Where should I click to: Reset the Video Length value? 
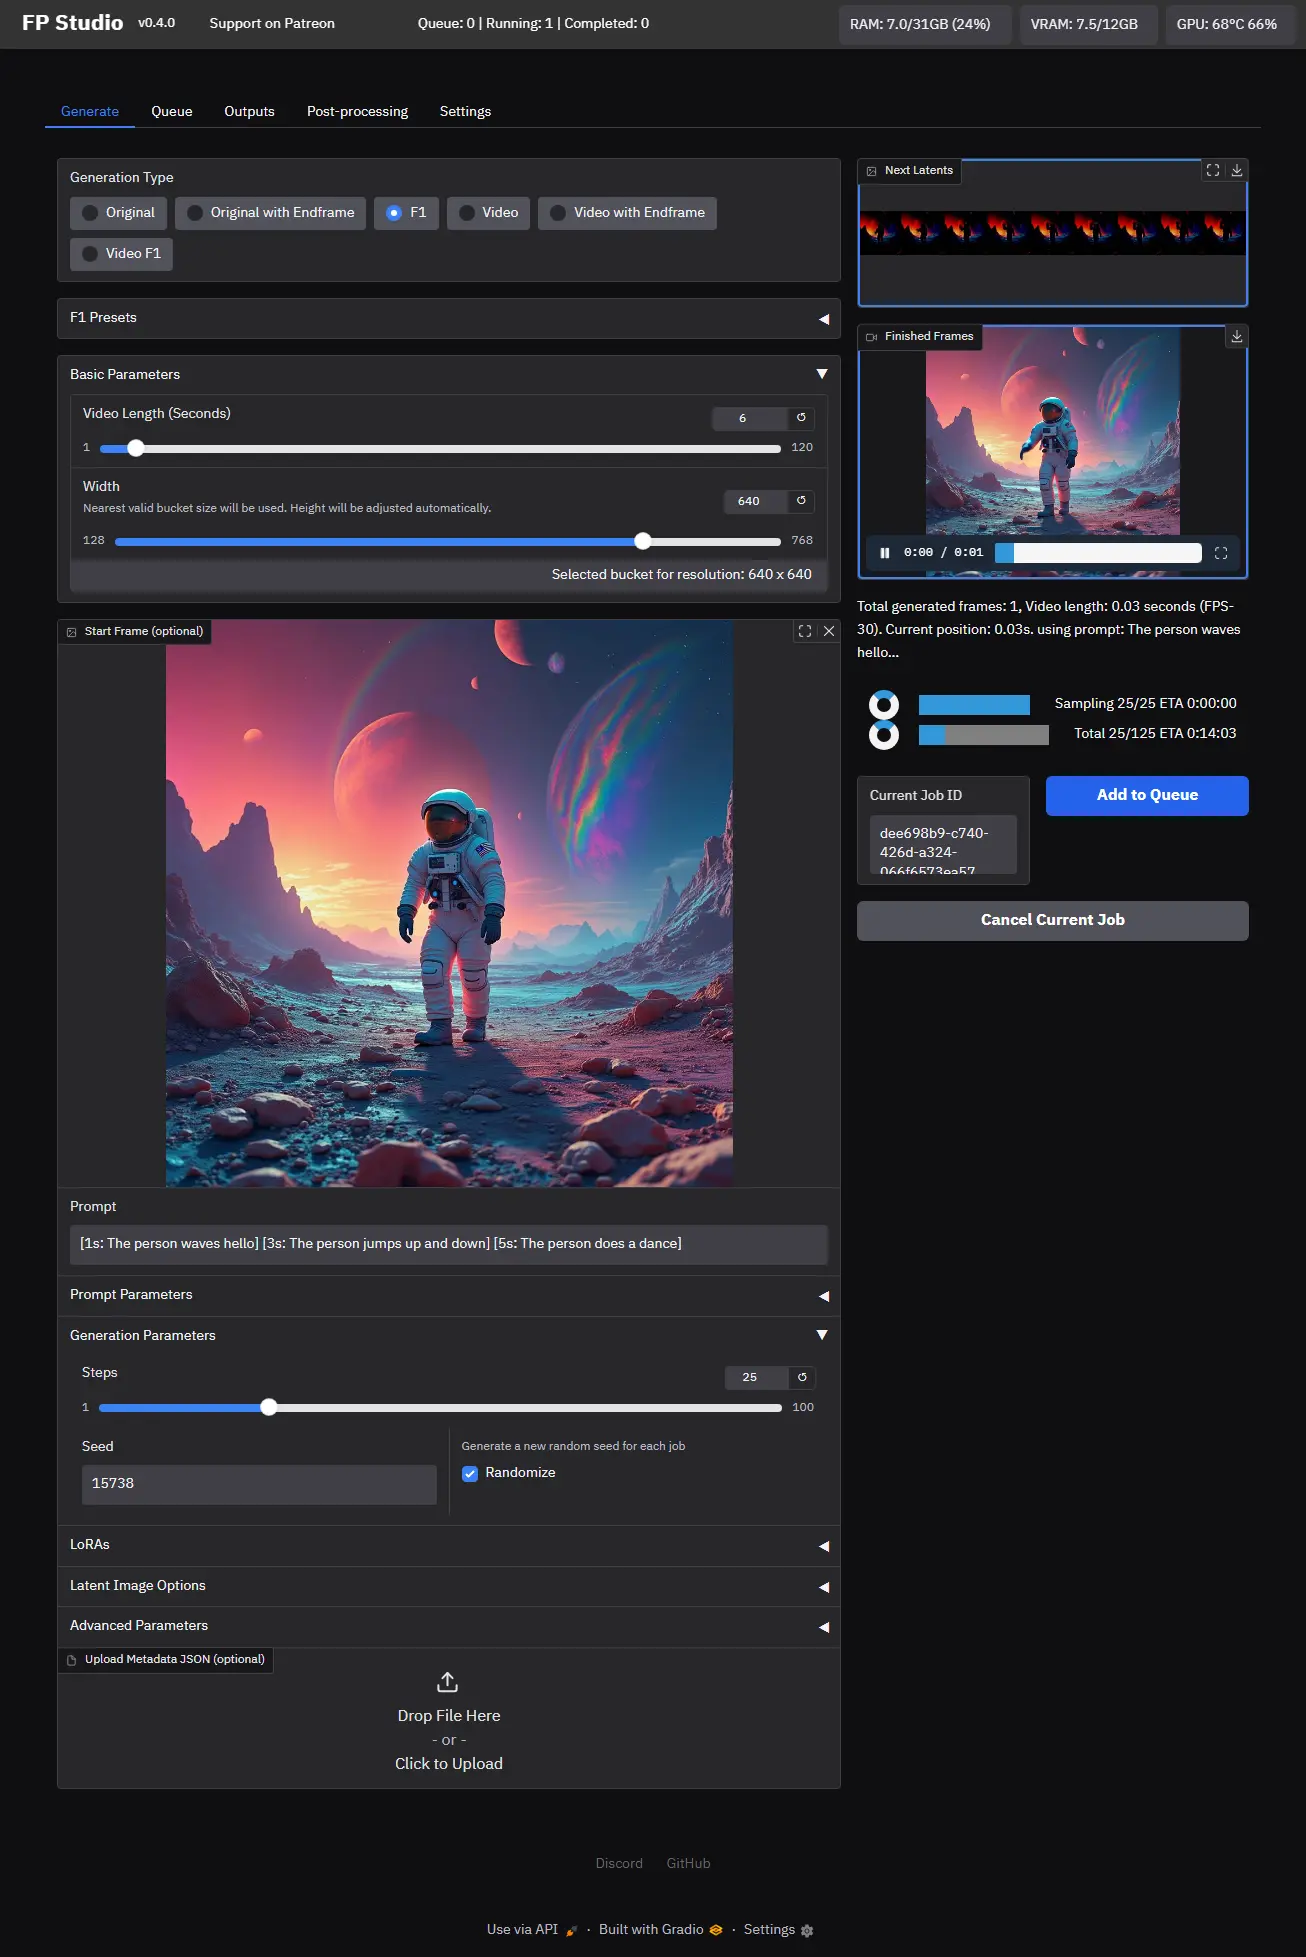pos(801,418)
